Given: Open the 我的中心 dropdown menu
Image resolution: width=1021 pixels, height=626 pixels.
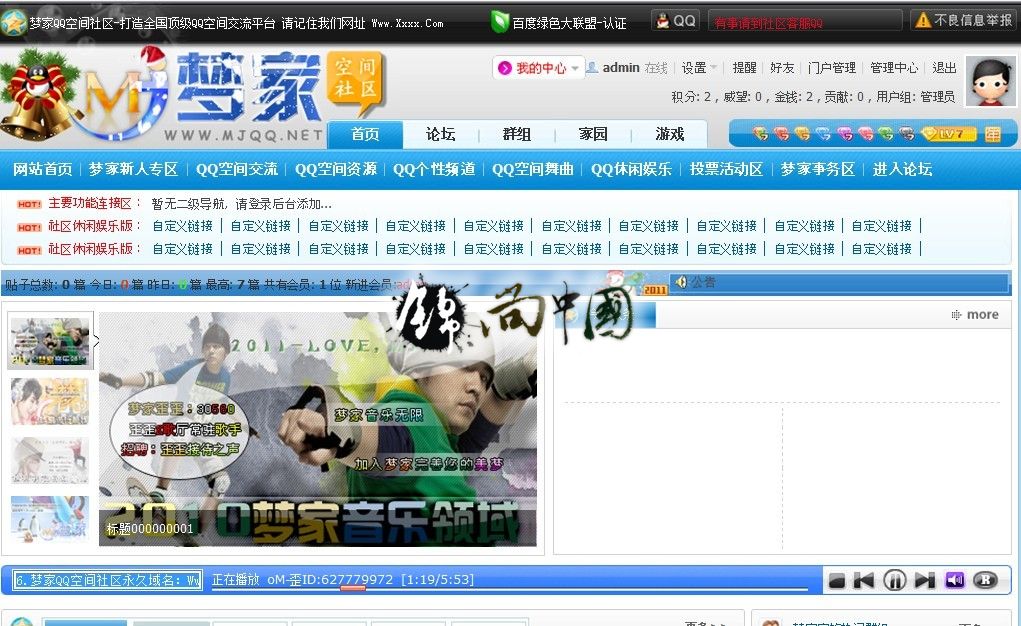Looking at the screenshot, I should pos(538,68).
